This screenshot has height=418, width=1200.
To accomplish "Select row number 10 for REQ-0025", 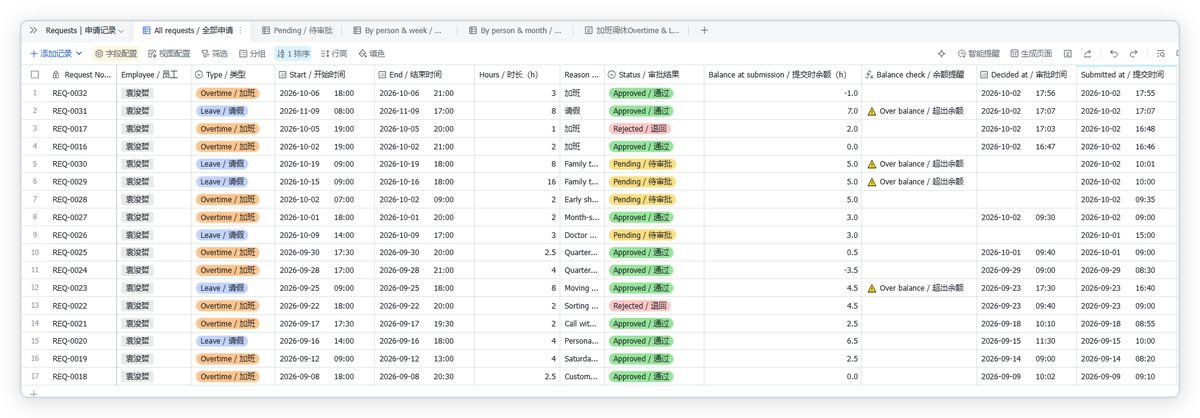I will (35, 252).
